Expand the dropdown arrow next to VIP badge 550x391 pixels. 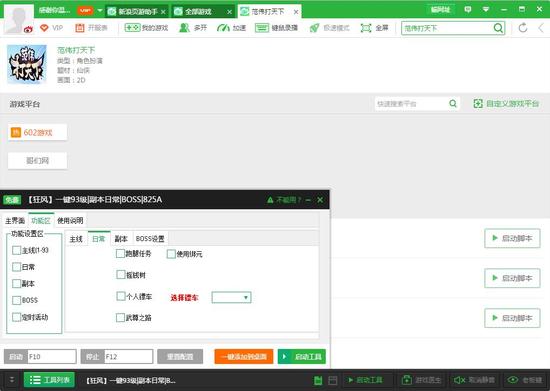(x=100, y=11)
